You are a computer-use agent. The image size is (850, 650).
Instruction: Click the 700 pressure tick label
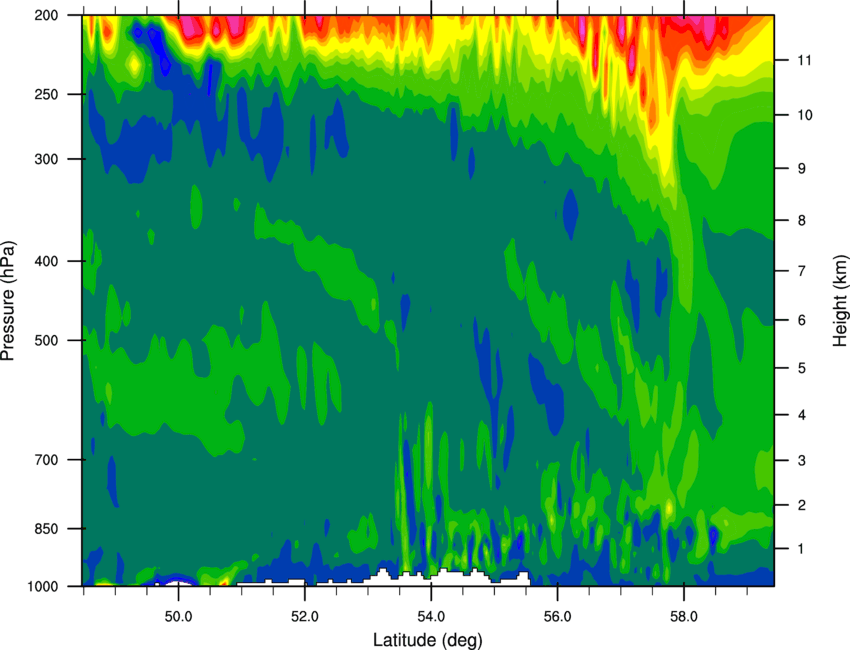point(46,460)
